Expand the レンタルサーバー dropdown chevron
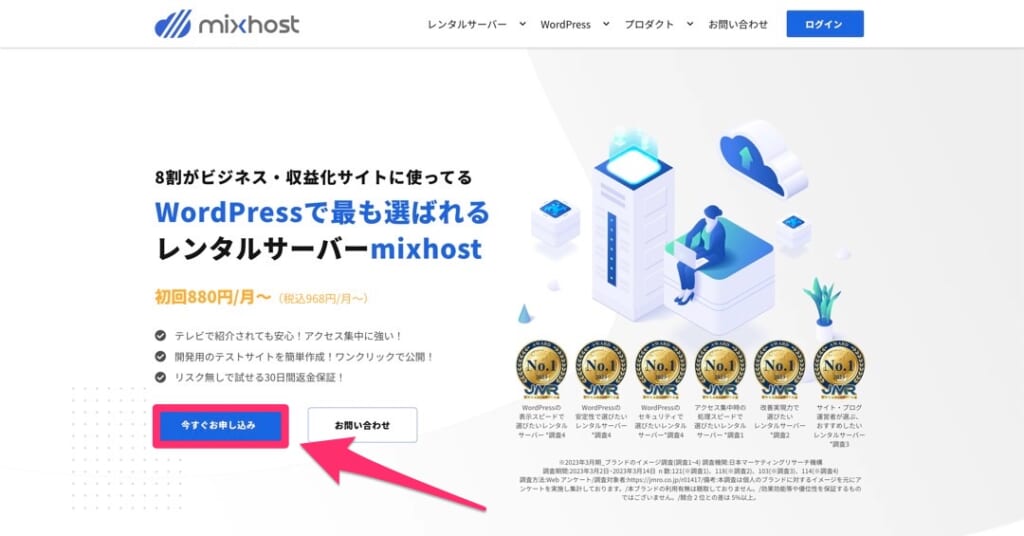The height and width of the screenshot is (536, 1024). (x=522, y=24)
